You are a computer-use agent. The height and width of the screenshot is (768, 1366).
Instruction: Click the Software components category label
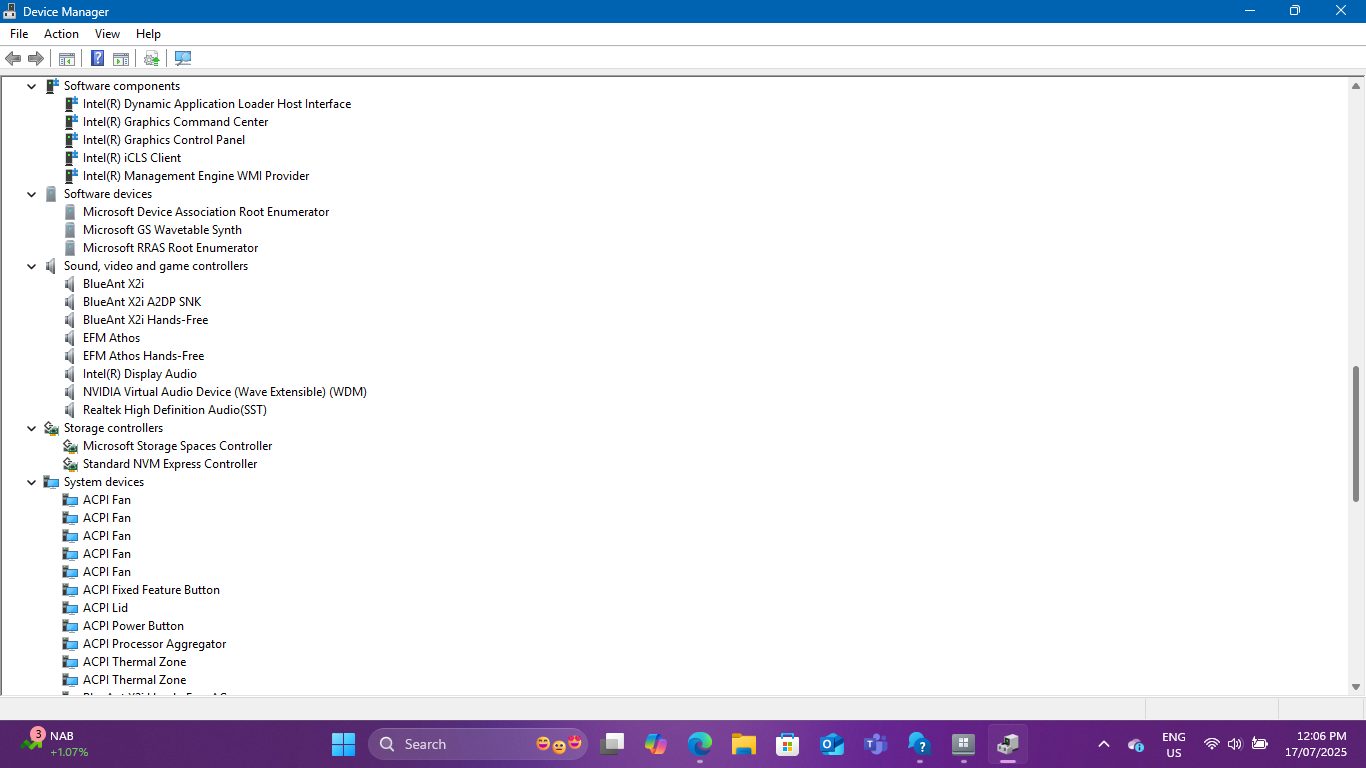(122, 86)
